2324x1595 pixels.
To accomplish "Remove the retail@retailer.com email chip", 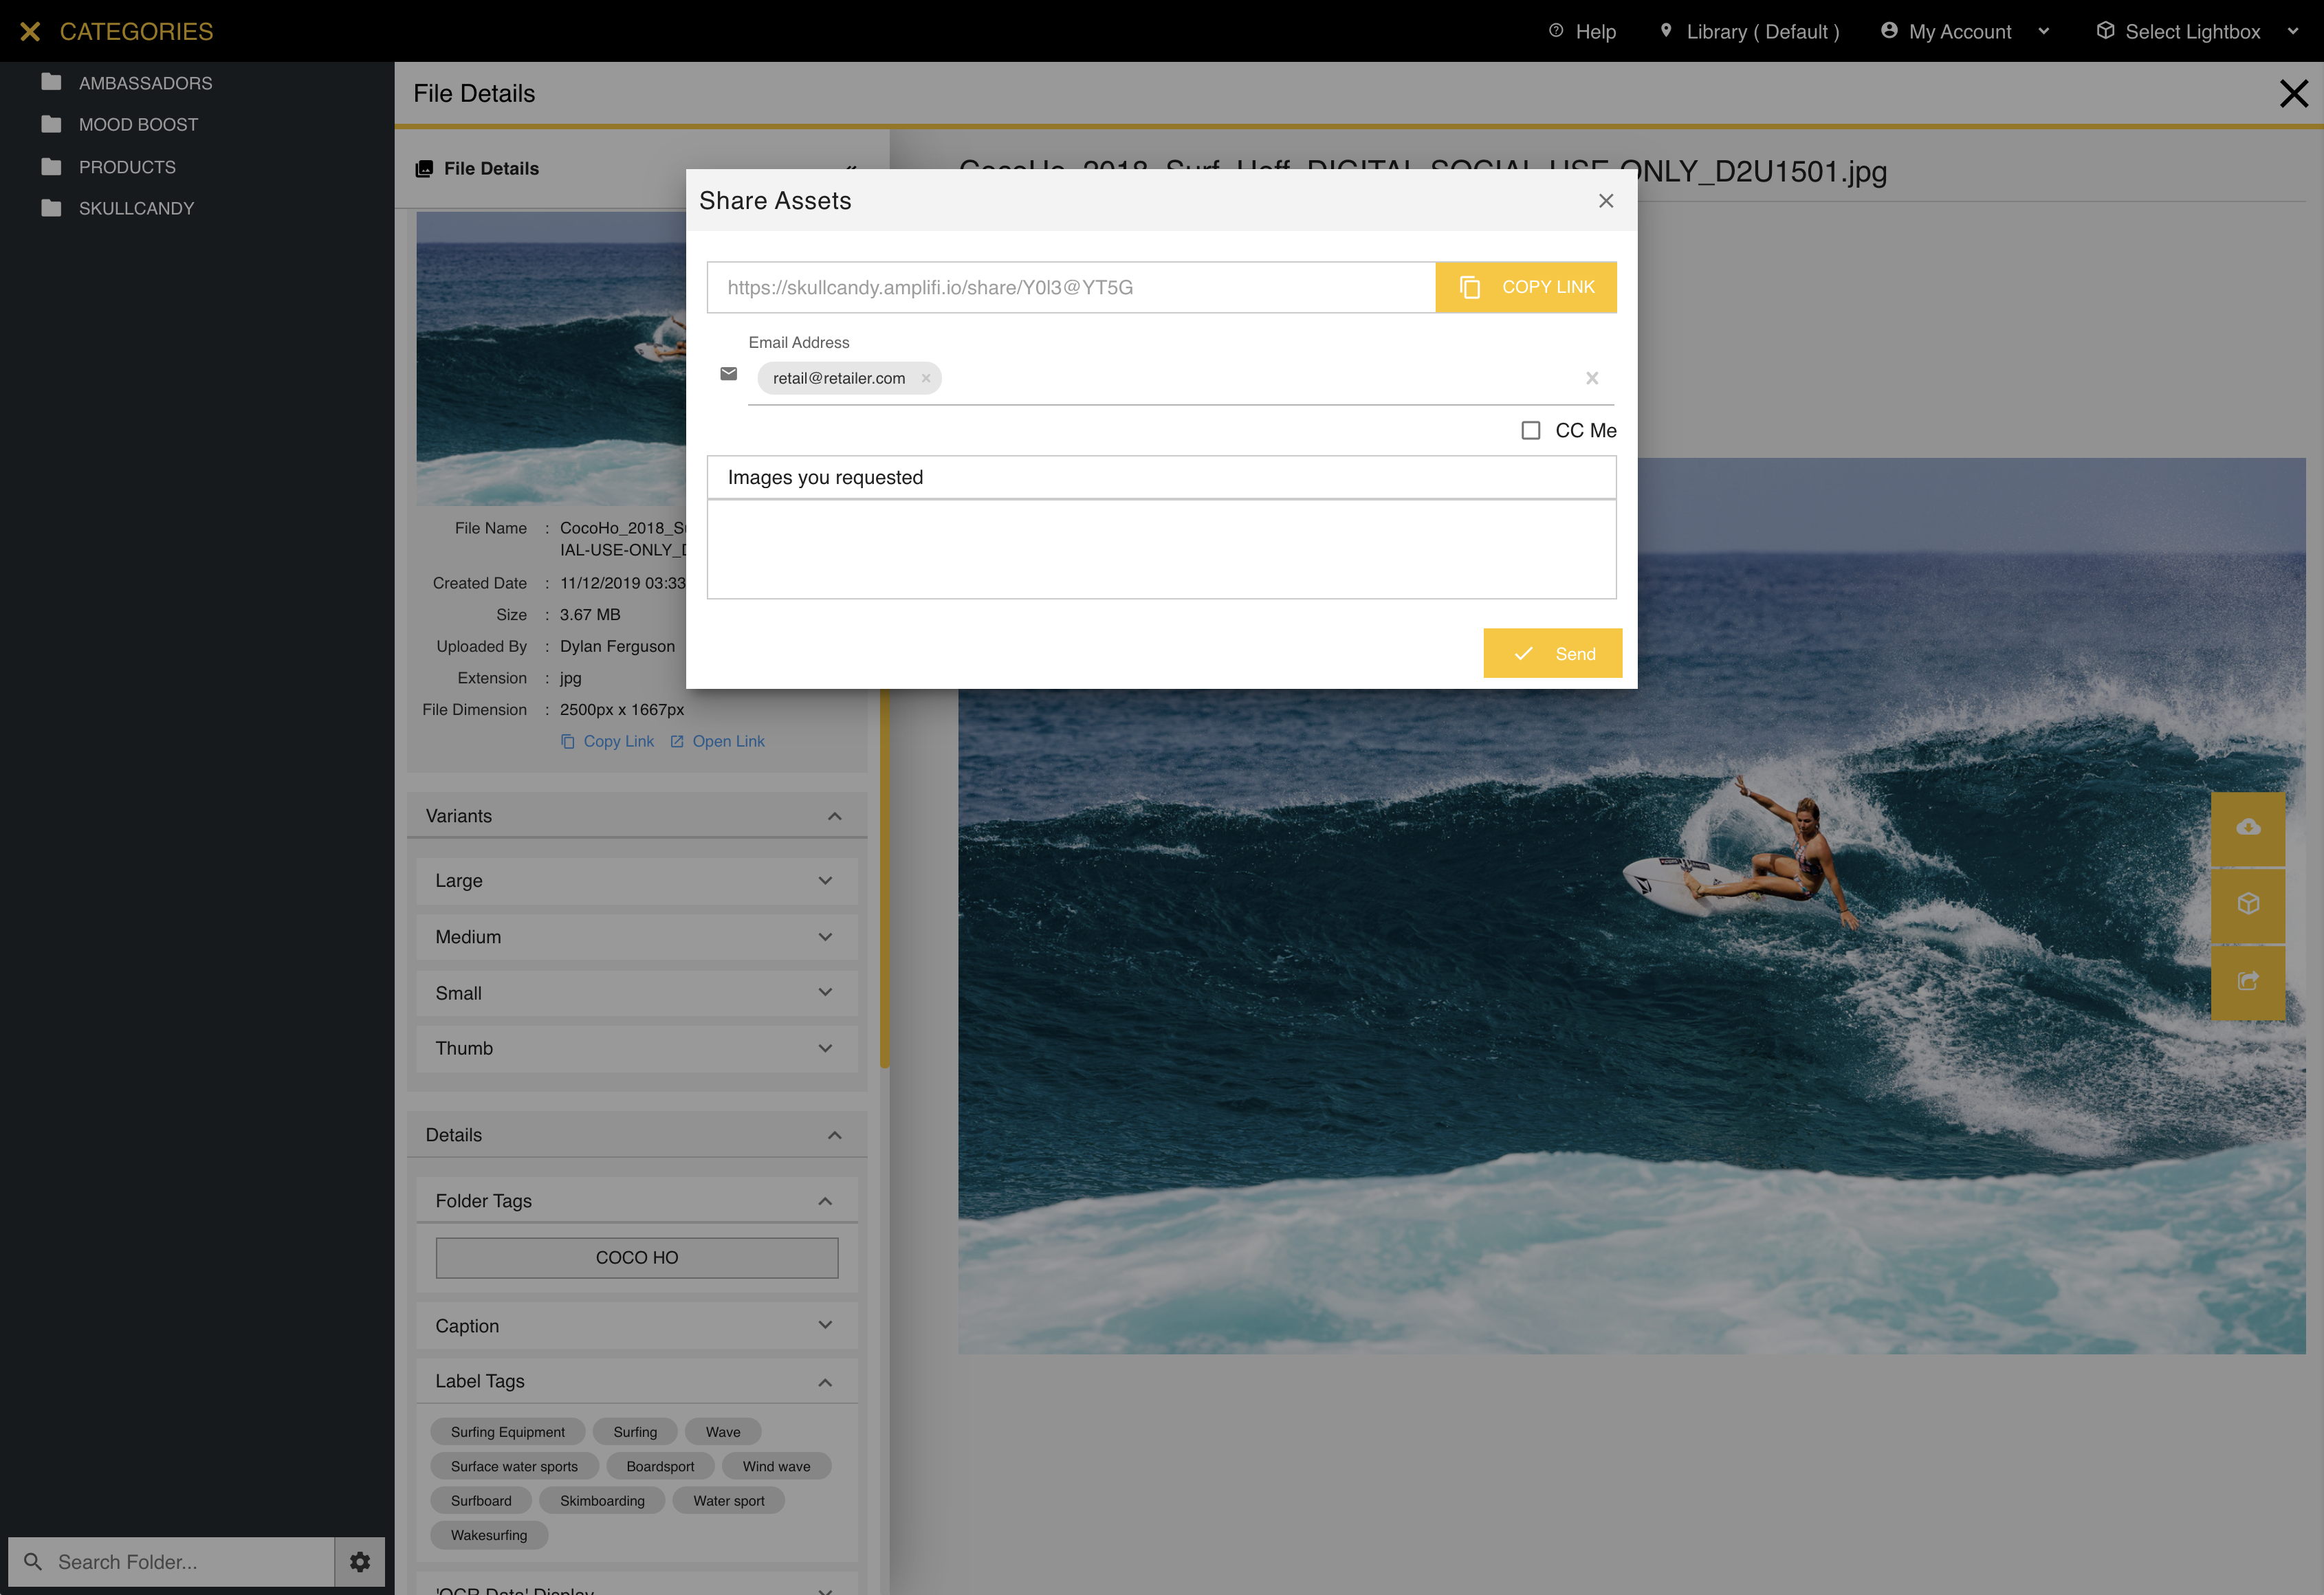I will point(926,379).
